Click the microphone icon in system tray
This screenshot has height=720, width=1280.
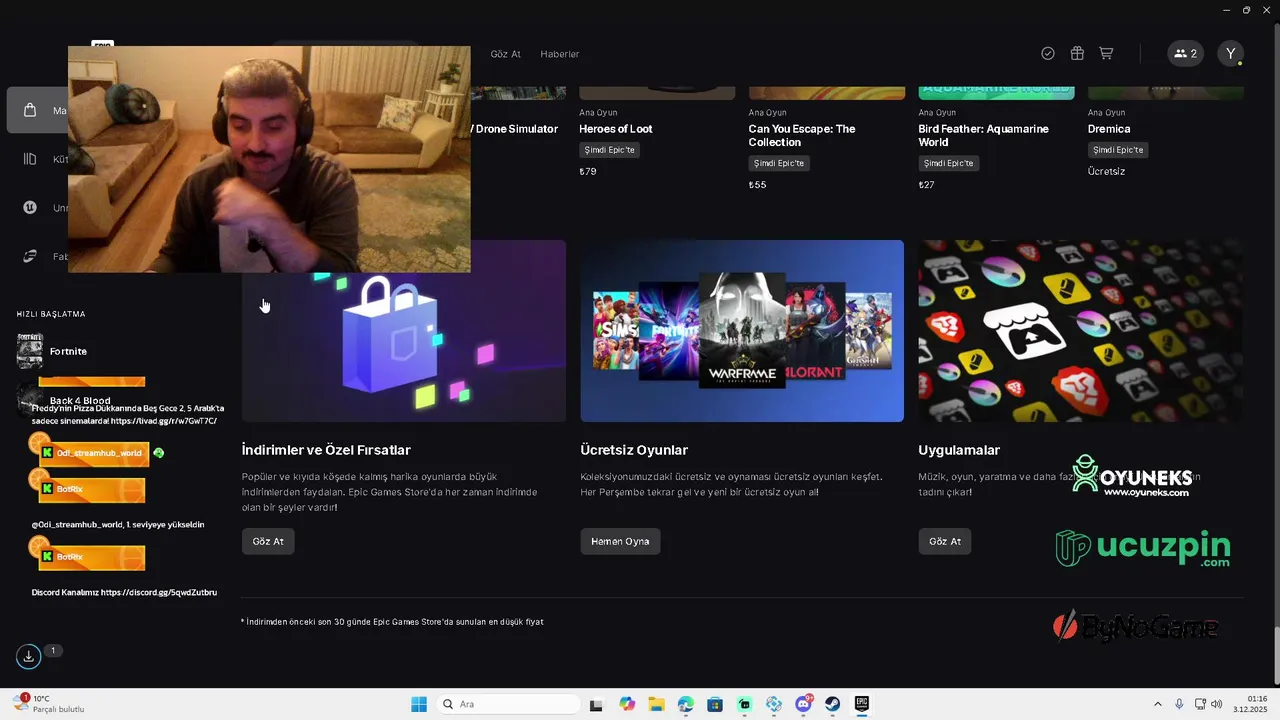(1180, 704)
